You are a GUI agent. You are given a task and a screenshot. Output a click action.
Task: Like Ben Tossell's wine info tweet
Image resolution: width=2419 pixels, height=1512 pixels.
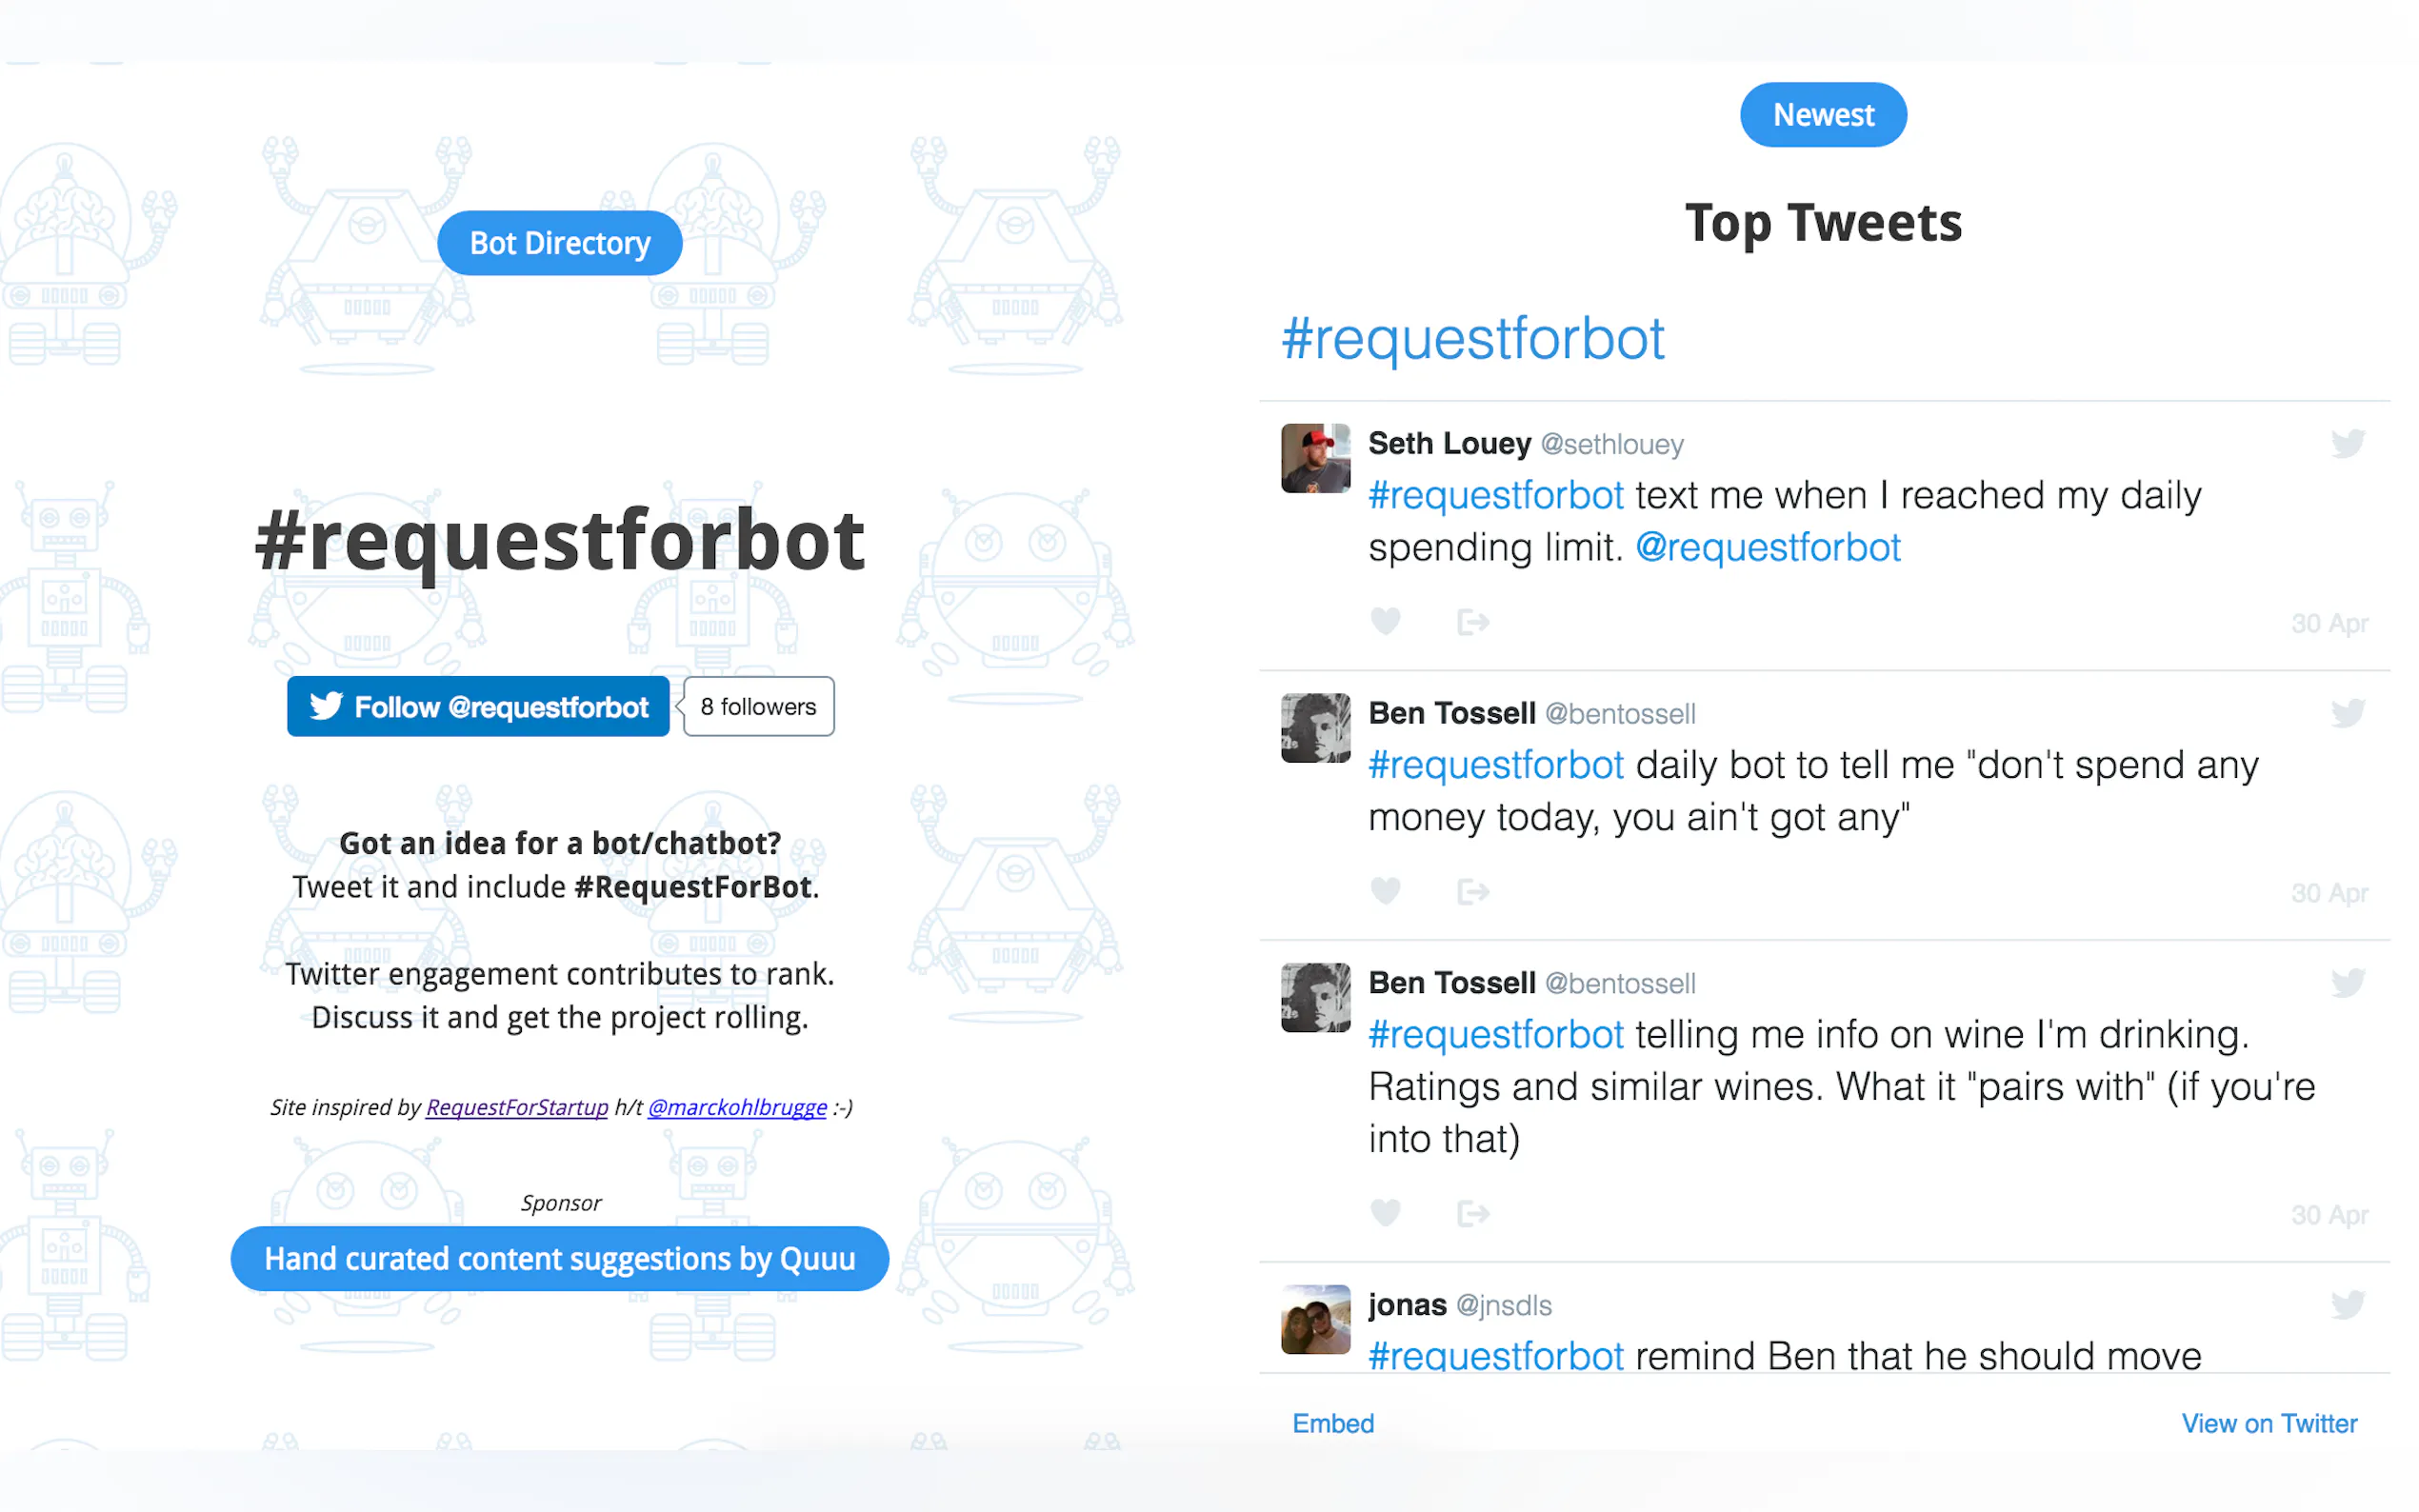[x=1385, y=1213]
